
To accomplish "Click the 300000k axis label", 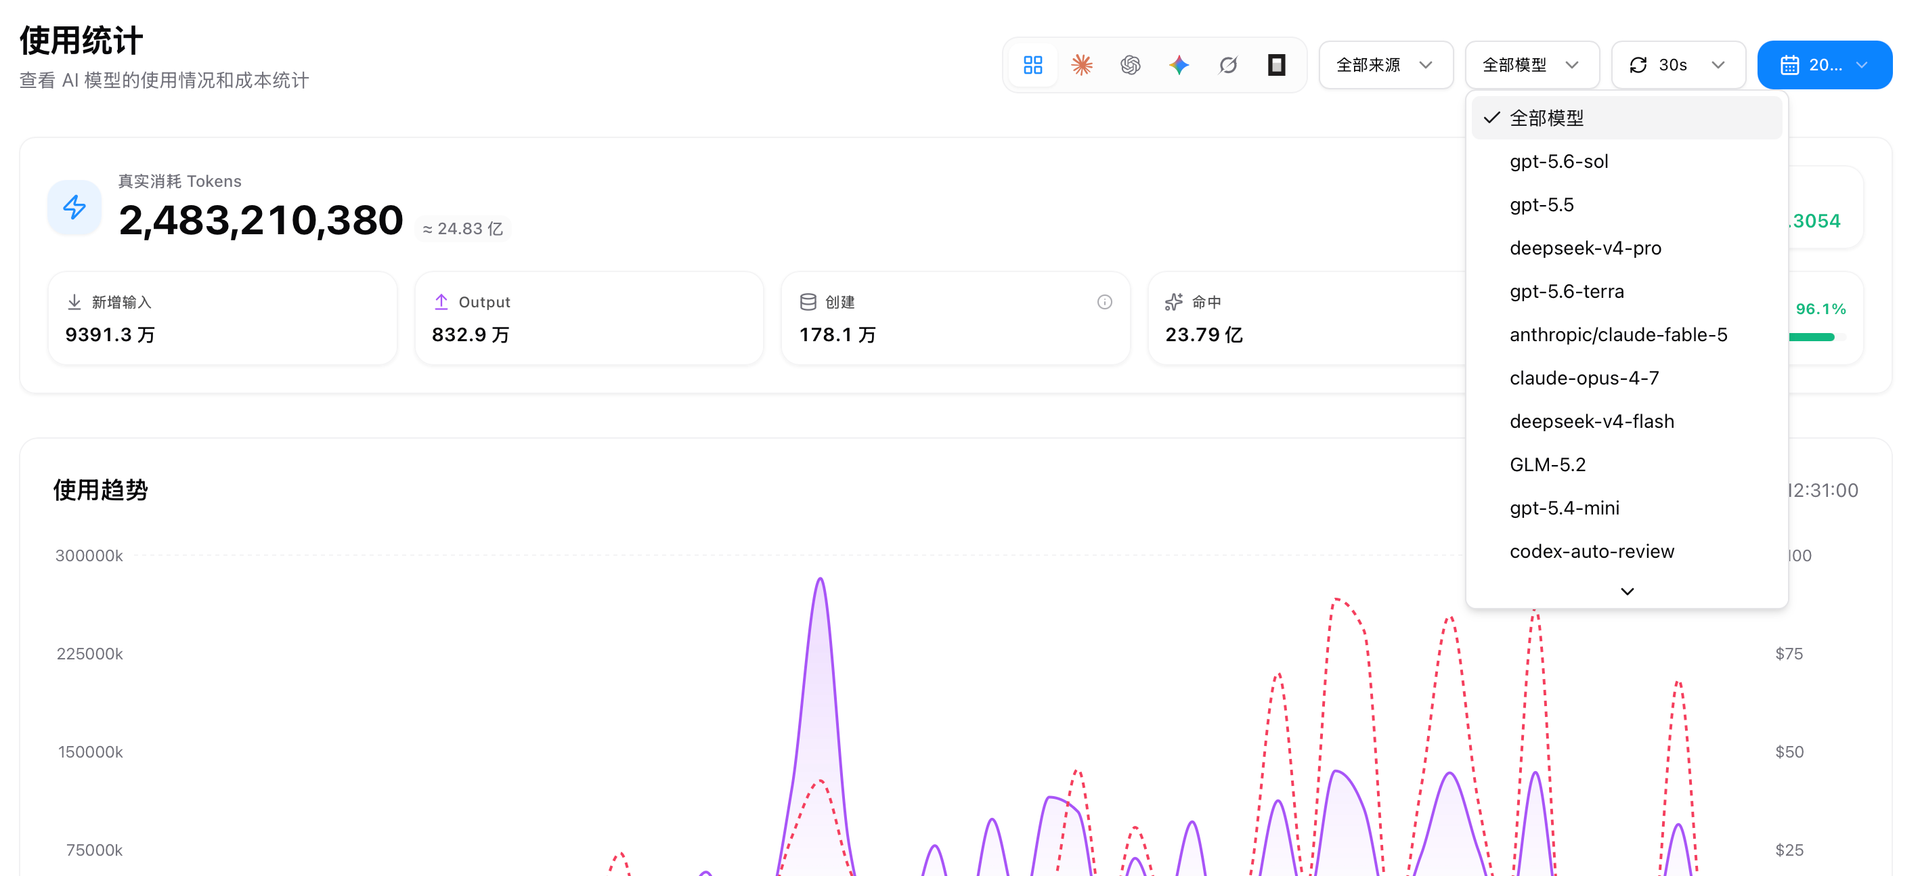I will tap(89, 556).
